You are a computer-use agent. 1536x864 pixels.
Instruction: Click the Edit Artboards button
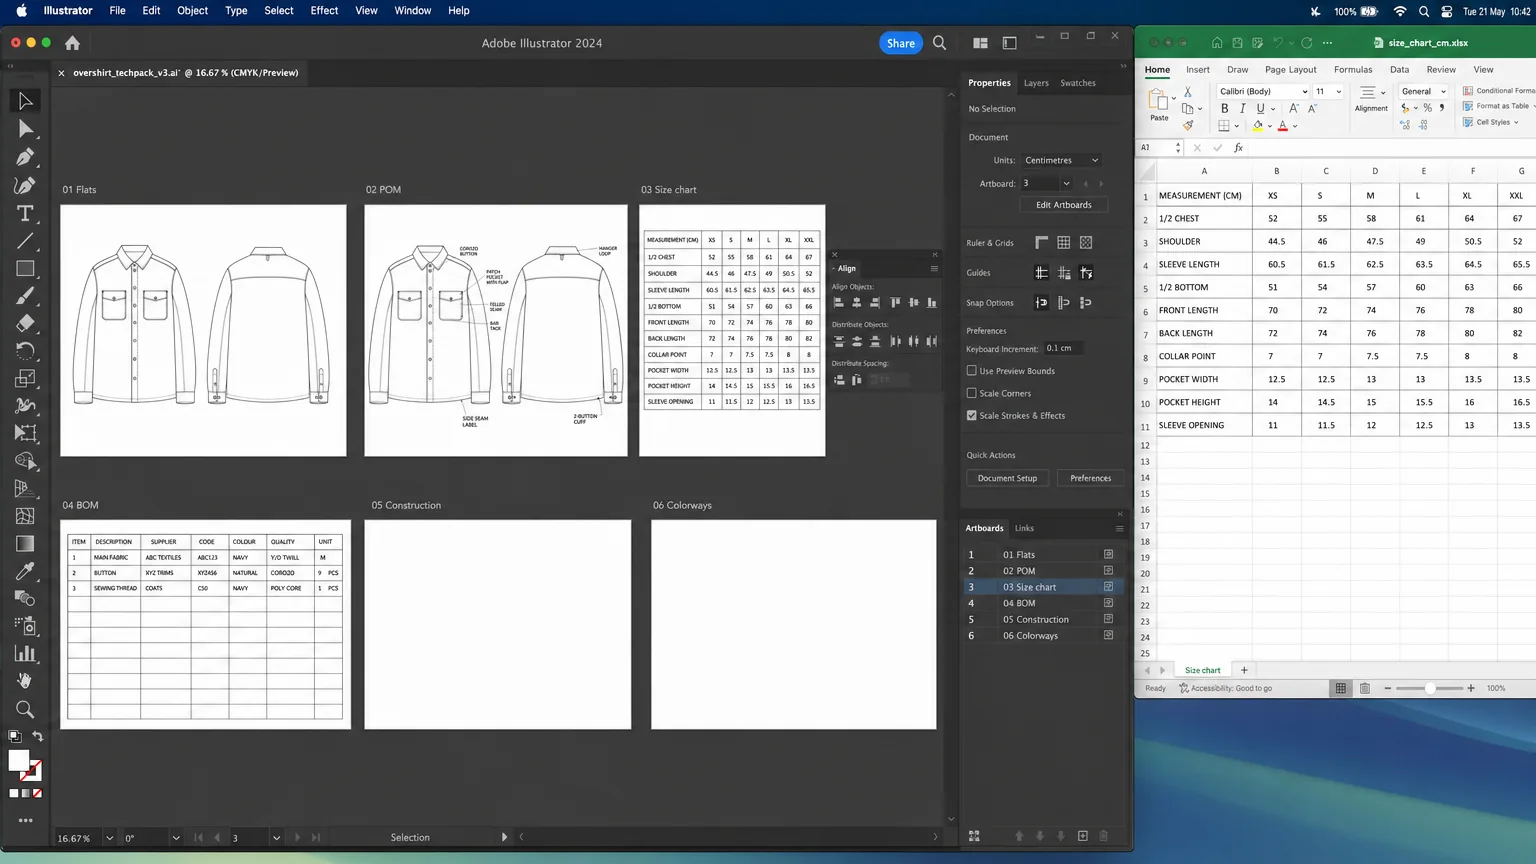pos(1064,205)
